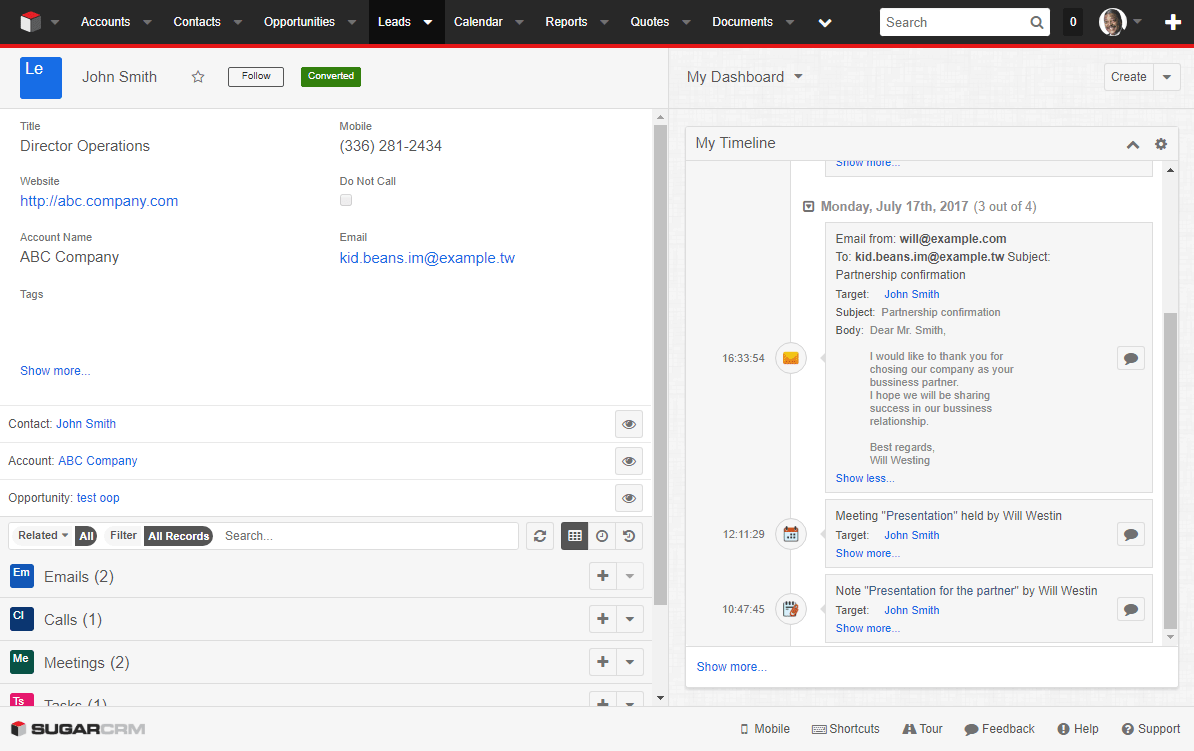The image size is (1194, 751).
Task: Expand the Leads menu dropdown arrow
Action: 428,22
